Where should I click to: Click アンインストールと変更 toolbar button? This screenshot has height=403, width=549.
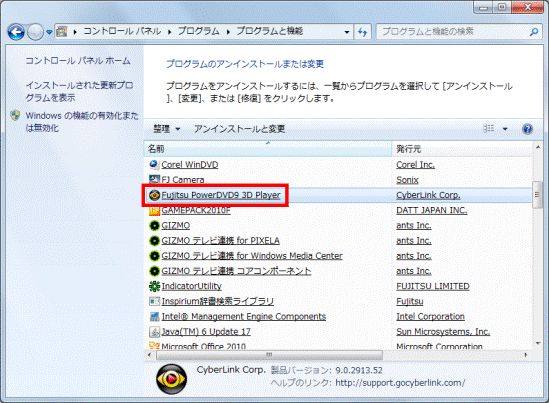coord(239,129)
